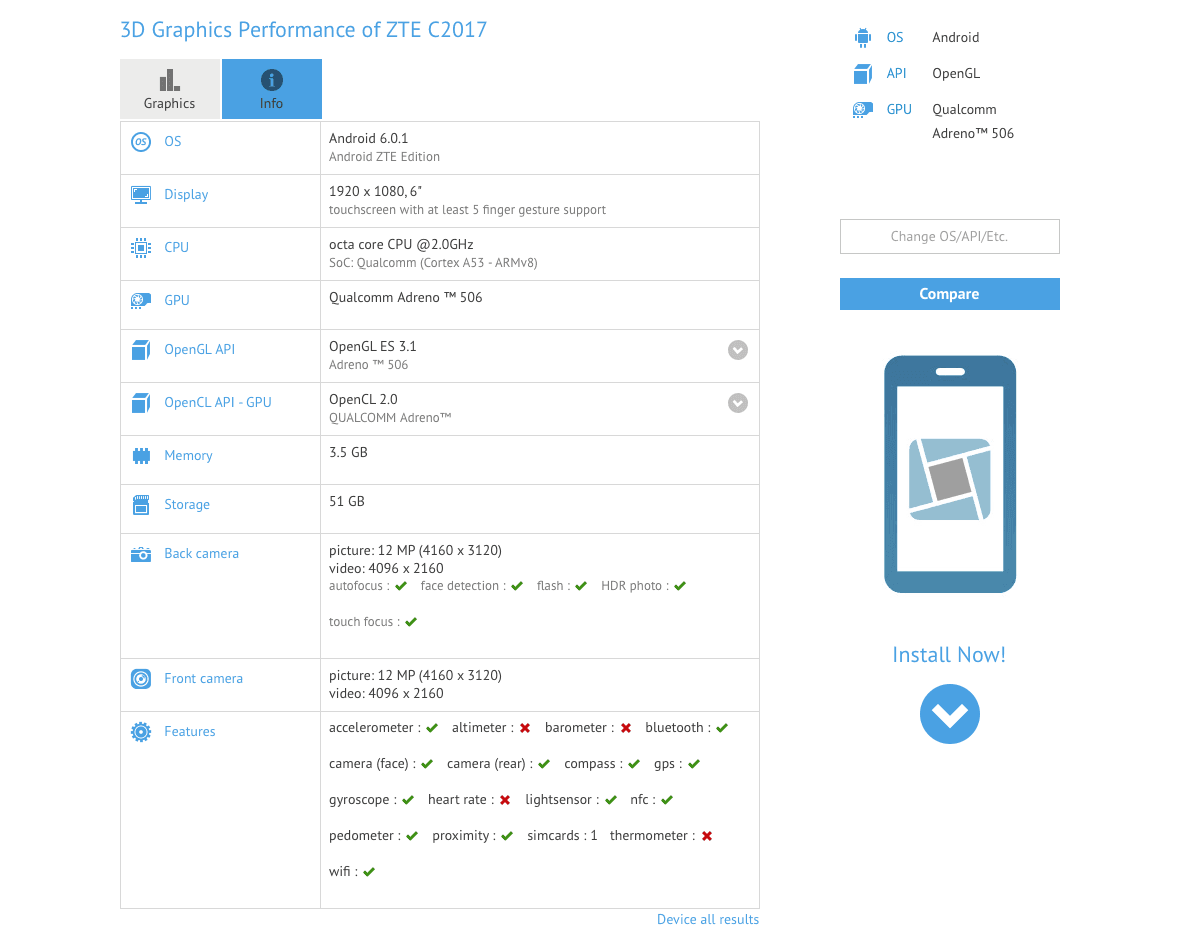Click the Features gear icon
Screen dimensions: 1188x940
(141, 732)
